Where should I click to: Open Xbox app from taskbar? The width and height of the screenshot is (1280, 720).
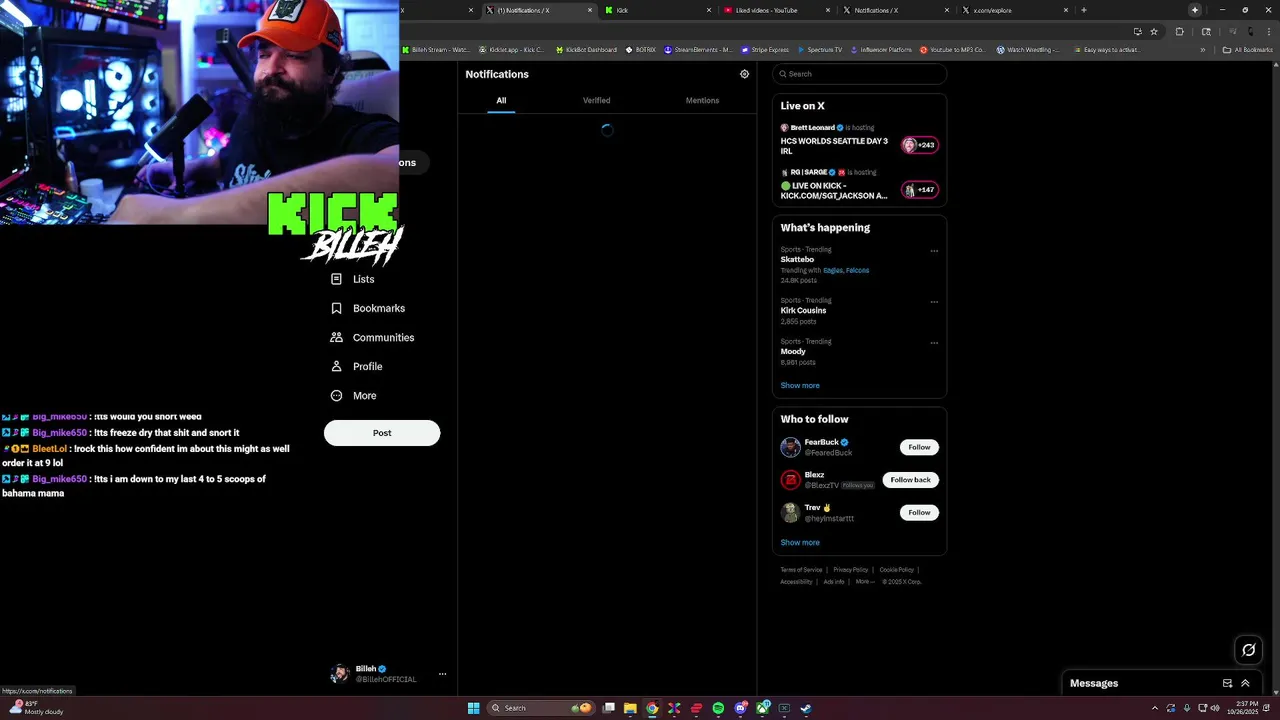tap(762, 707)
